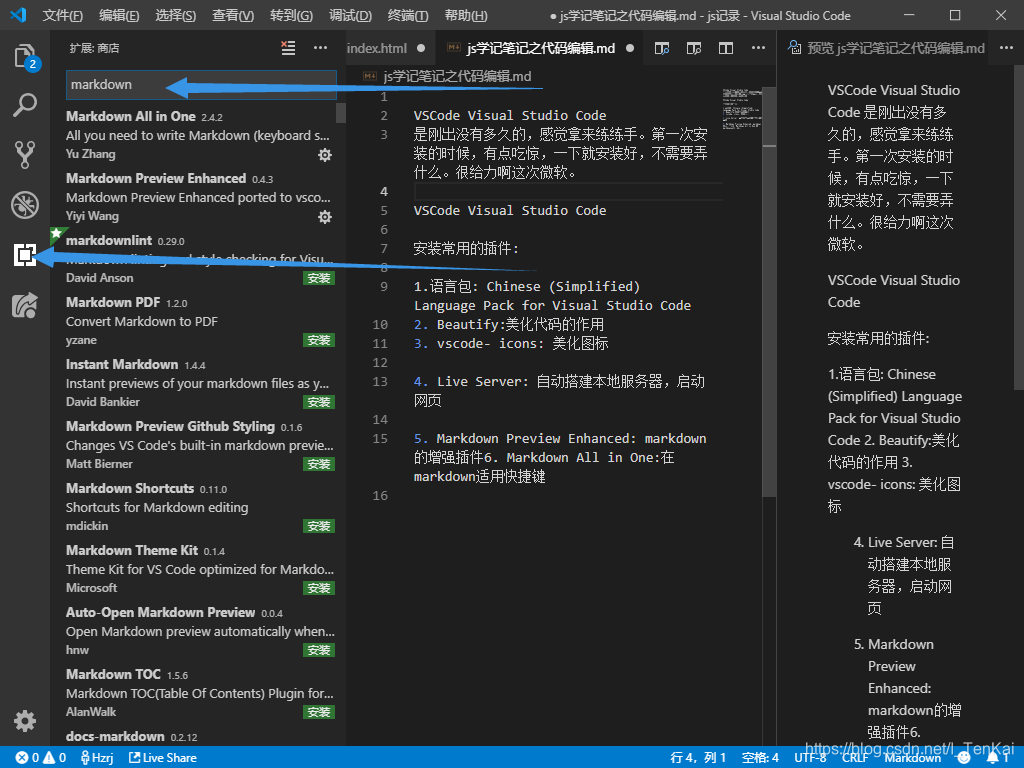Image resolution: width=1024 pixels, height=768 pixels.
Task: Change line ending via CRLF status item
Action: pyautogui.click(x=854, y=758)
